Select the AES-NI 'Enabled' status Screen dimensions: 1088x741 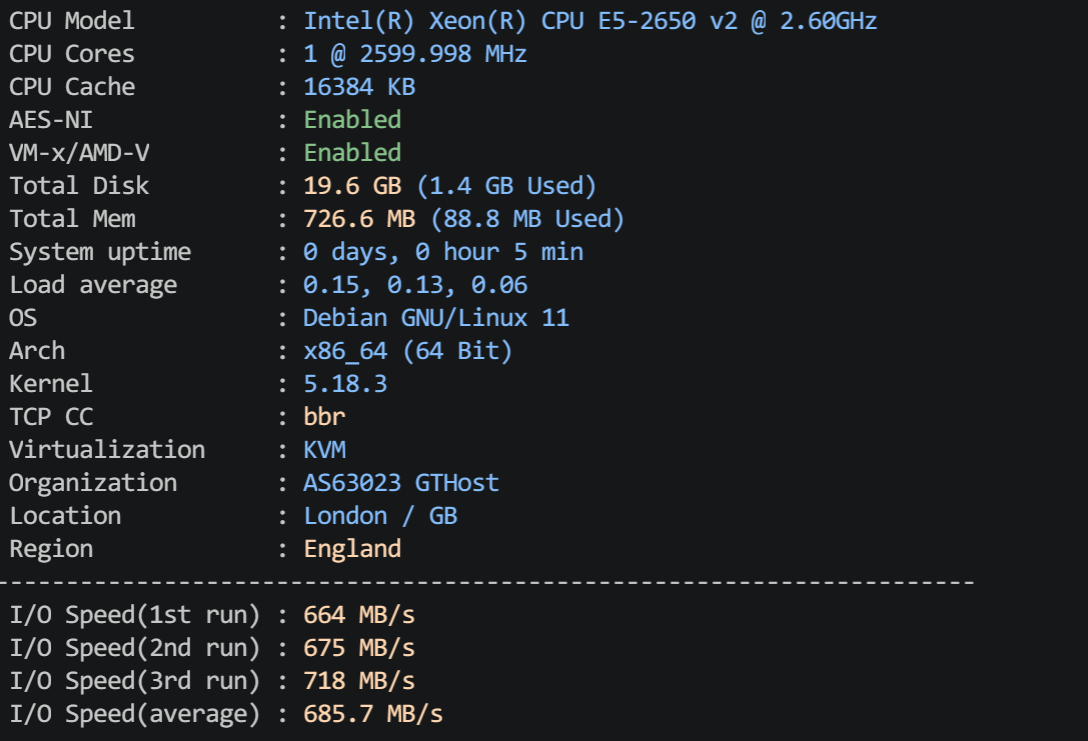[x=352, y=120]
